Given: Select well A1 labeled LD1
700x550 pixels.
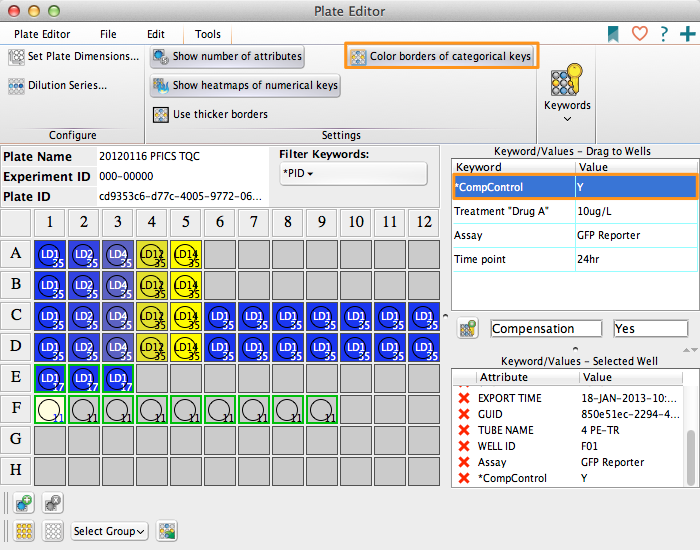Looking at the screenshot, I should (50, 254).
